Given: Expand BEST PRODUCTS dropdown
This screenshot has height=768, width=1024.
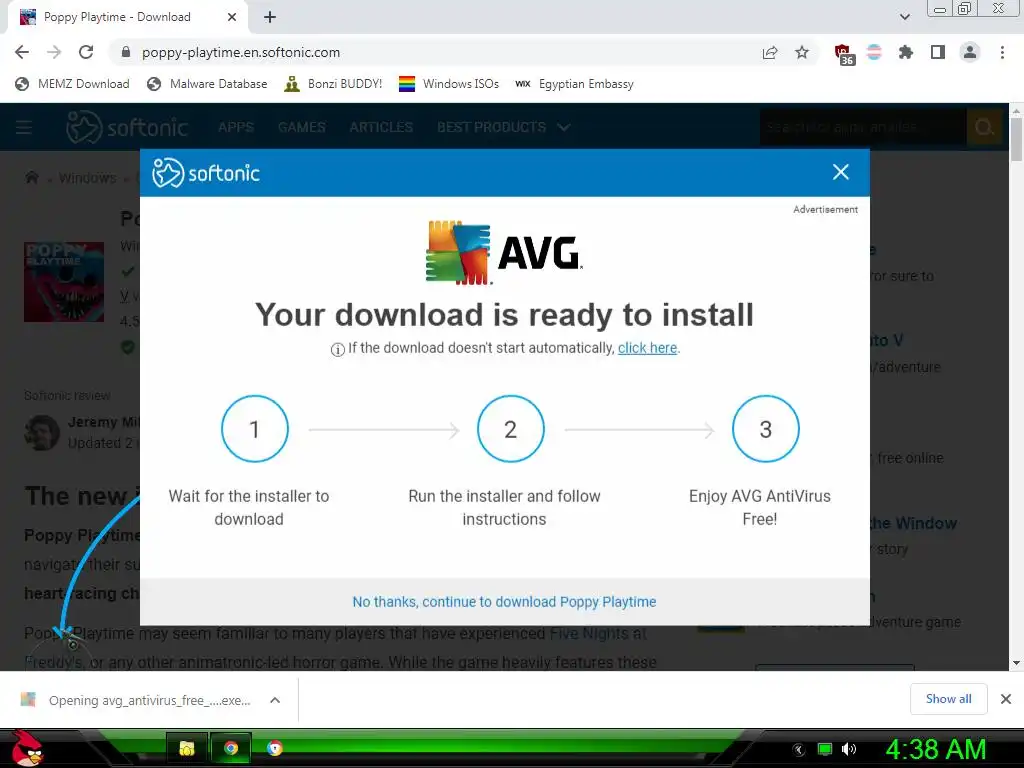Looking at the screenshot, I should click(504, 127).
